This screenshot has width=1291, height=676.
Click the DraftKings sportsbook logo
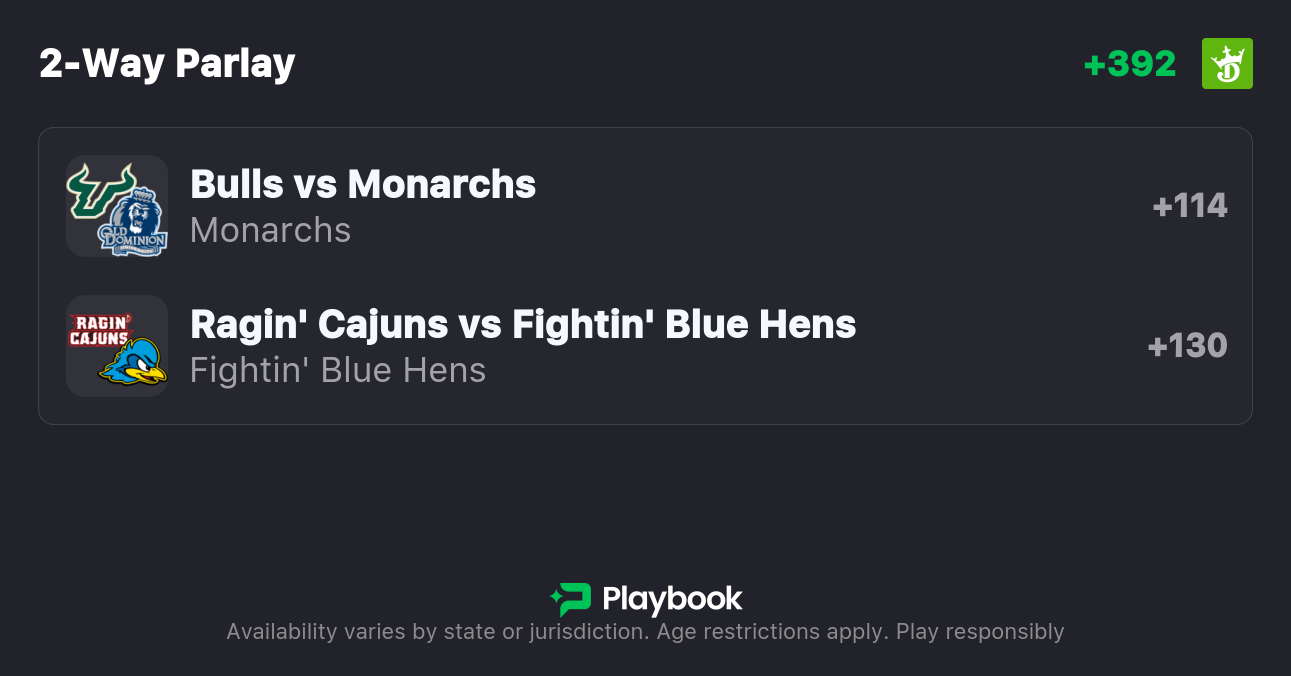click(x=1227, y=64)
